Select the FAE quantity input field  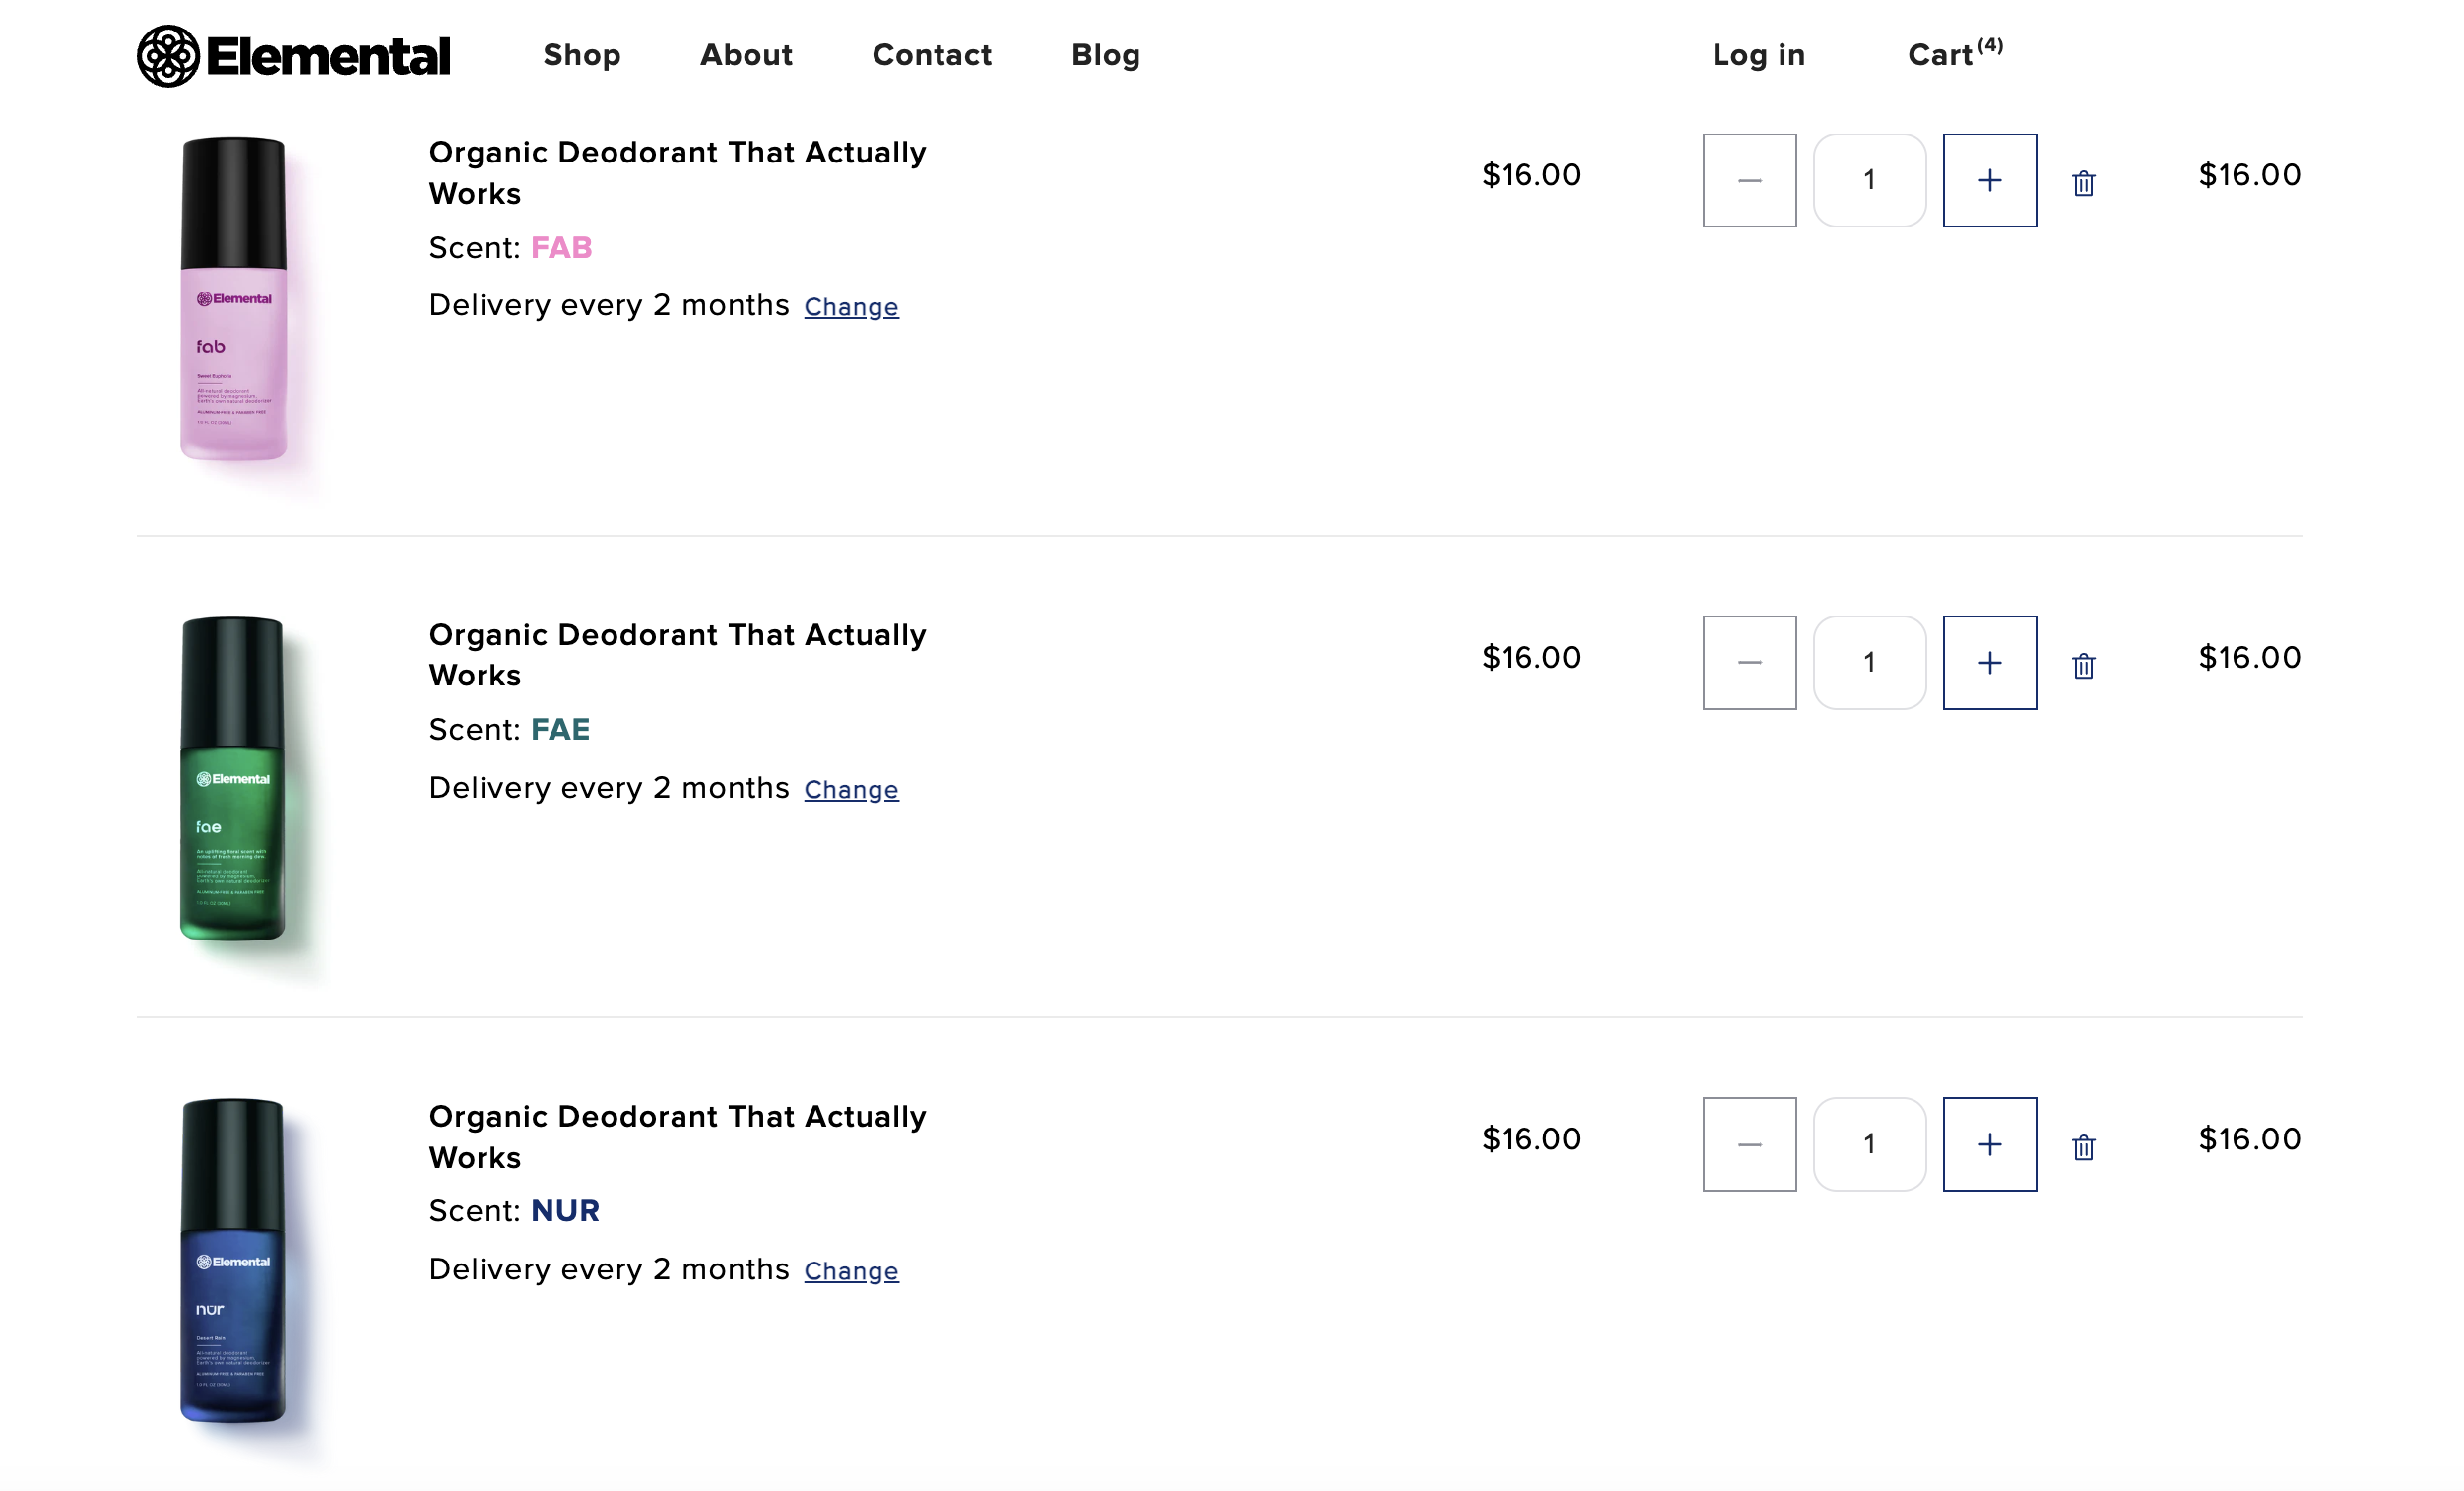[1869, 662]
